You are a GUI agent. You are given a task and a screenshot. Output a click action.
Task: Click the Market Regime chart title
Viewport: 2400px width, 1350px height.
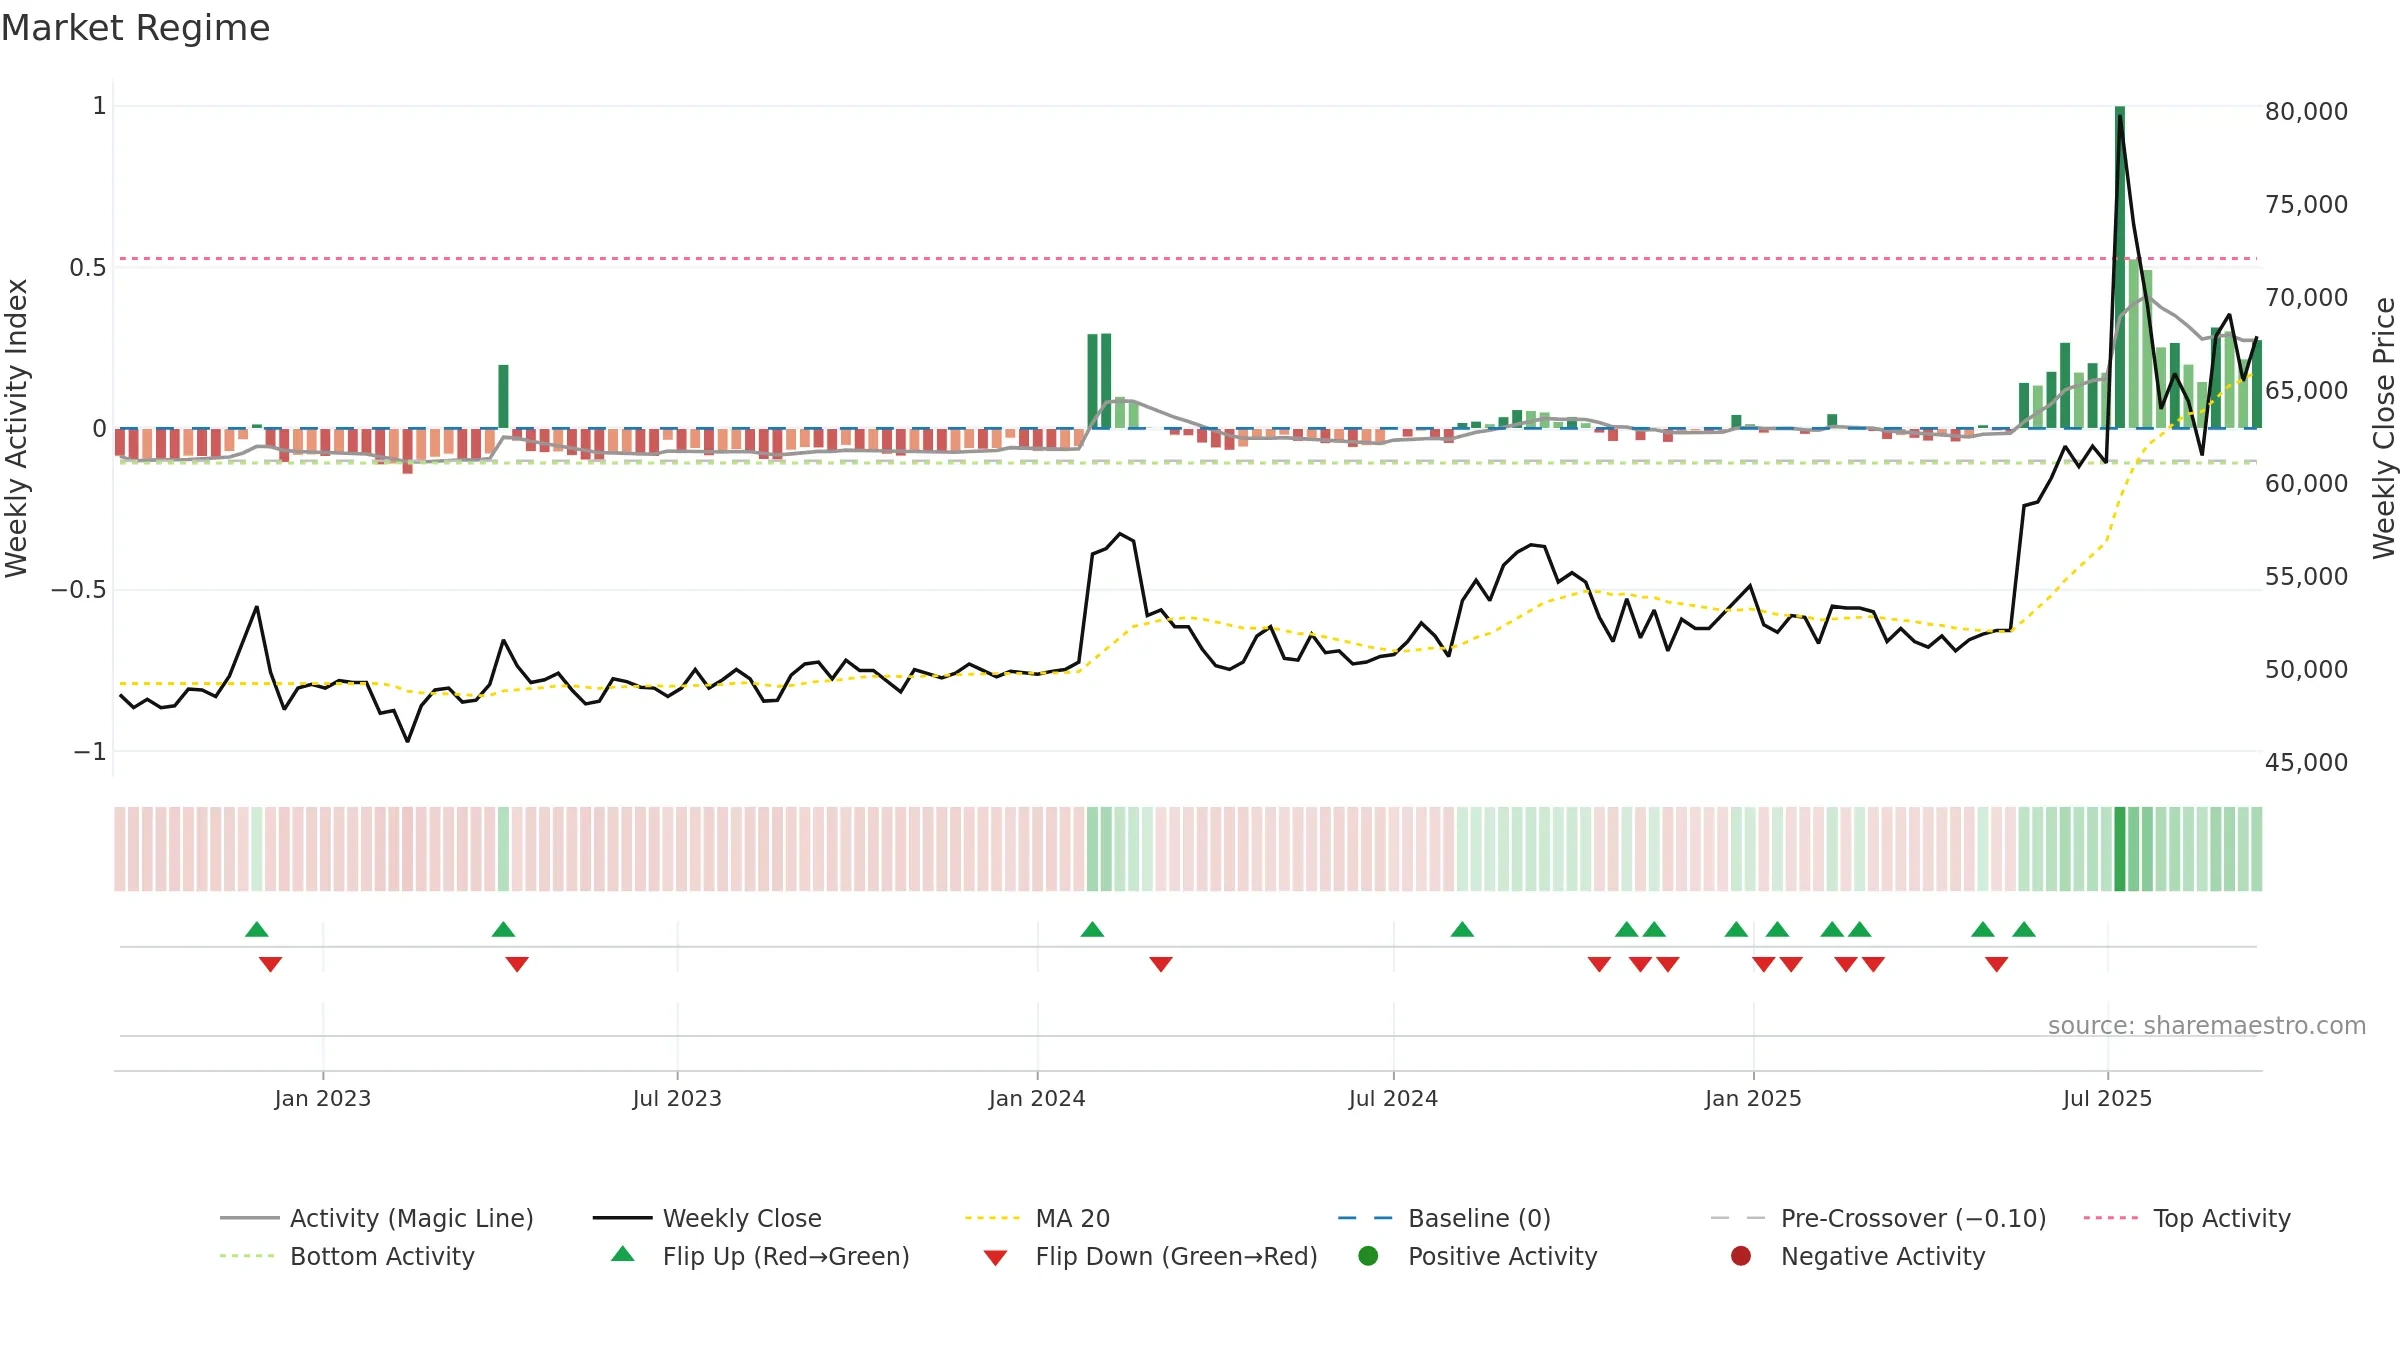point(135,28)
